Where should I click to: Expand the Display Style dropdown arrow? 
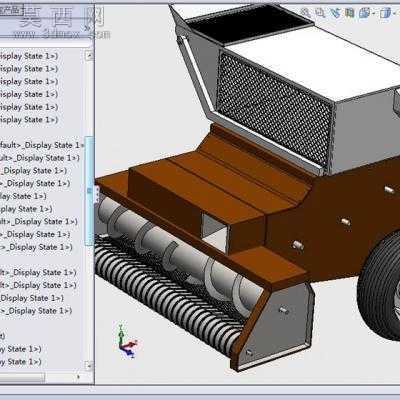(x=394, y=14)
